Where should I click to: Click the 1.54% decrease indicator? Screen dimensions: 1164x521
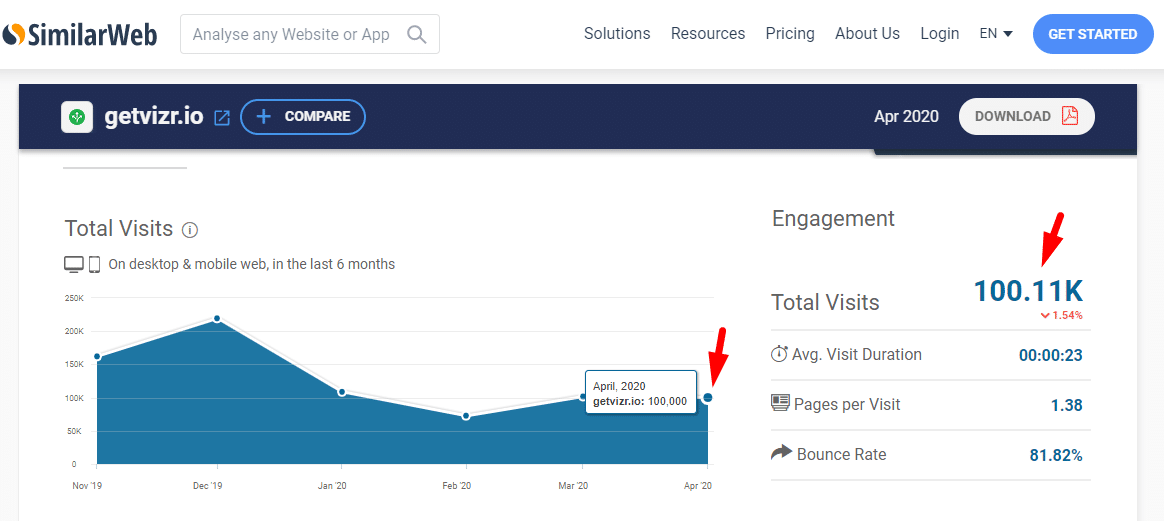pyautogui.click(x=1062, y=315)
